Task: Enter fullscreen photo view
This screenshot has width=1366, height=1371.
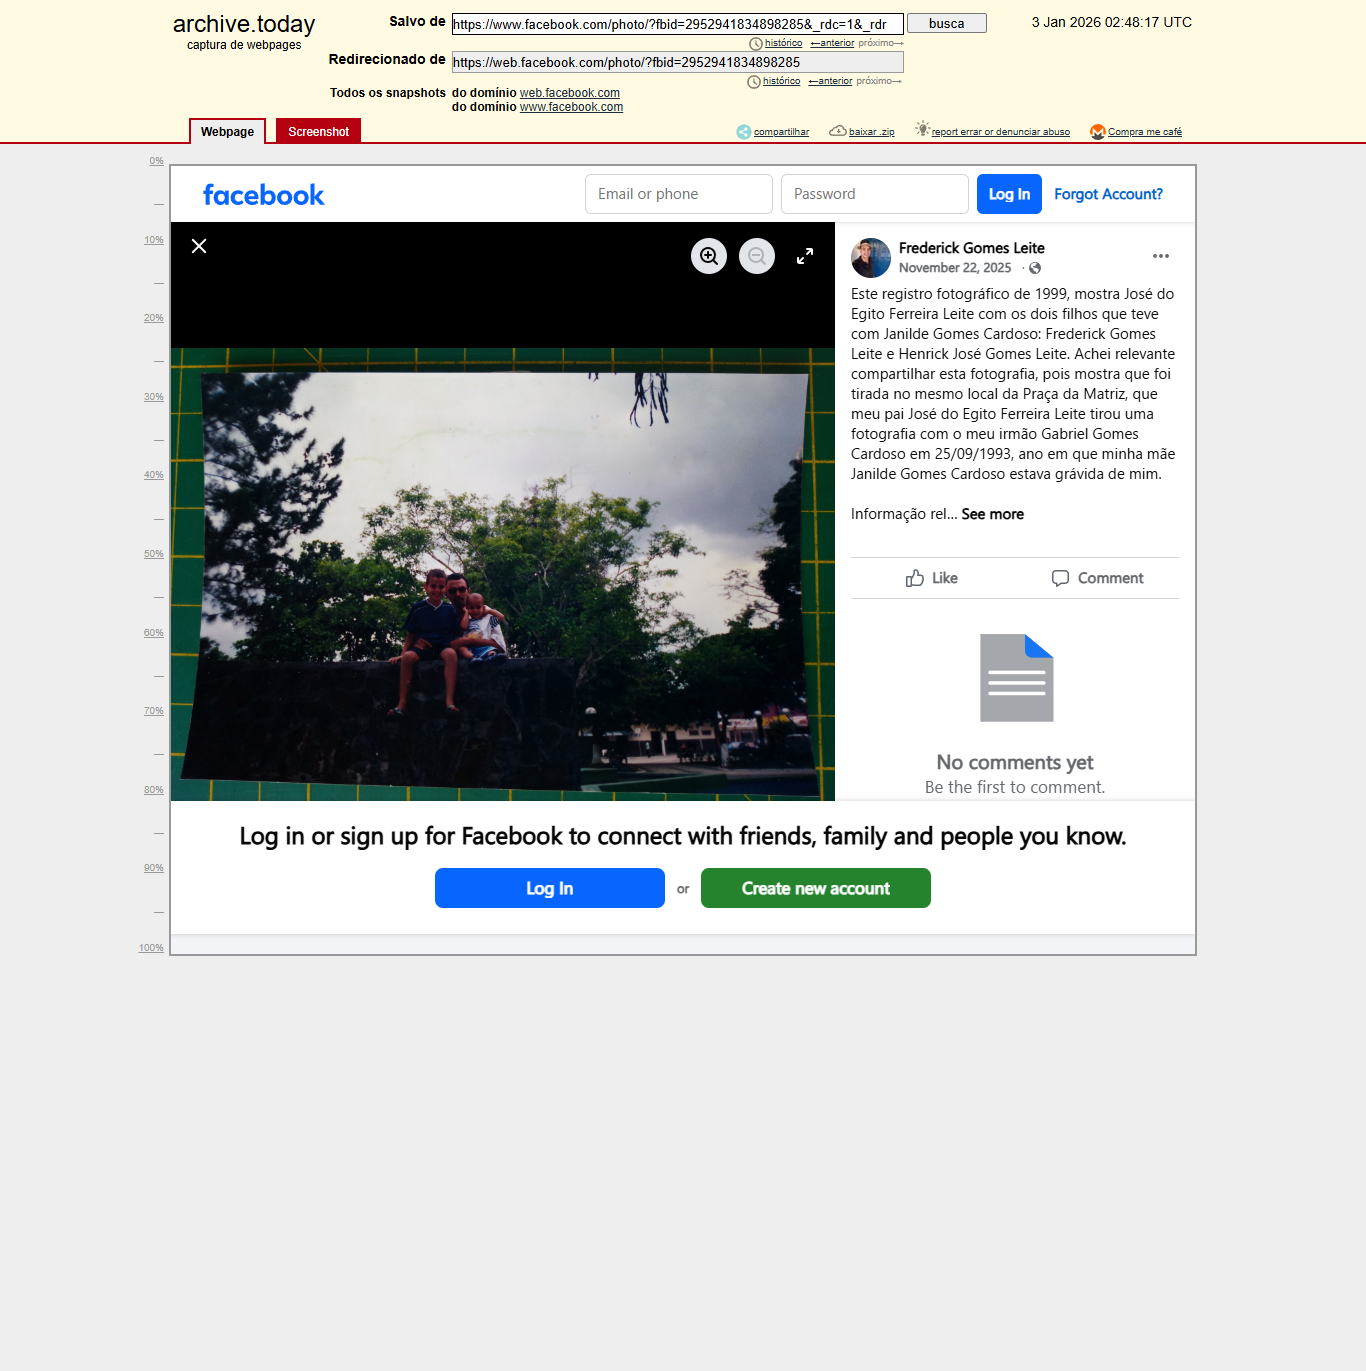Action: tap(805, 256)
